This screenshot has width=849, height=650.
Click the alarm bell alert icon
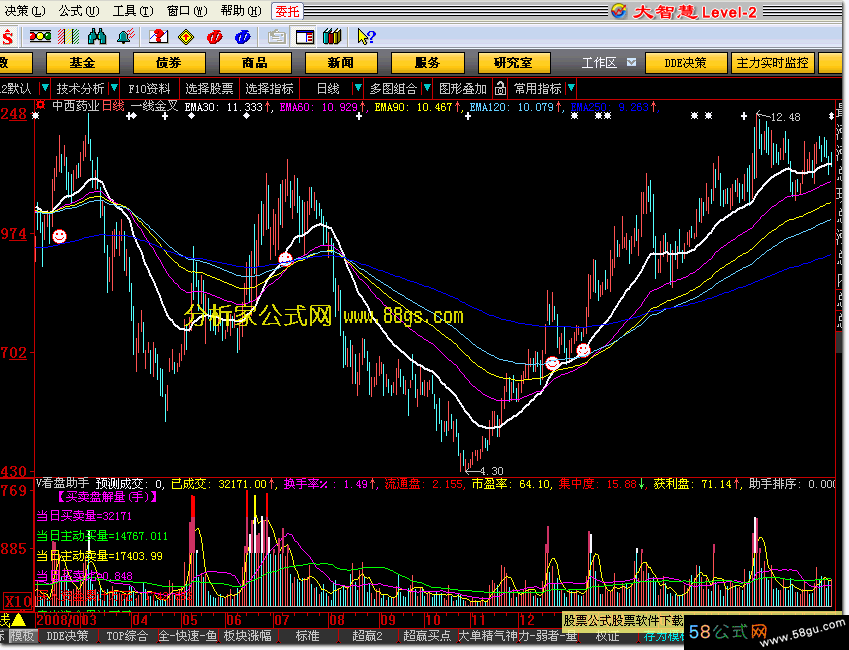click(126, 37)
